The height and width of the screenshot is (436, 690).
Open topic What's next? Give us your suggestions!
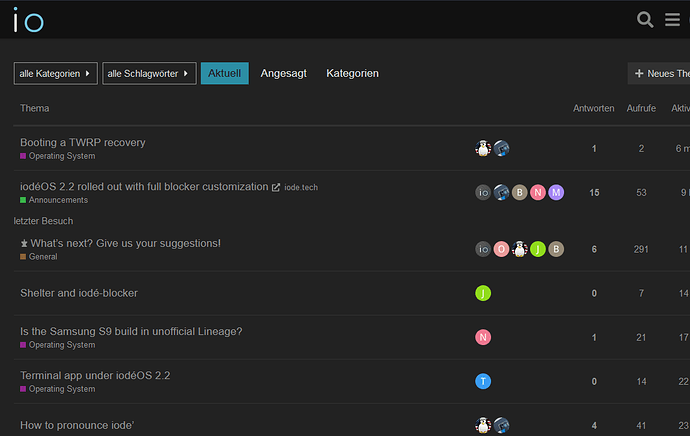click(125, 243)
